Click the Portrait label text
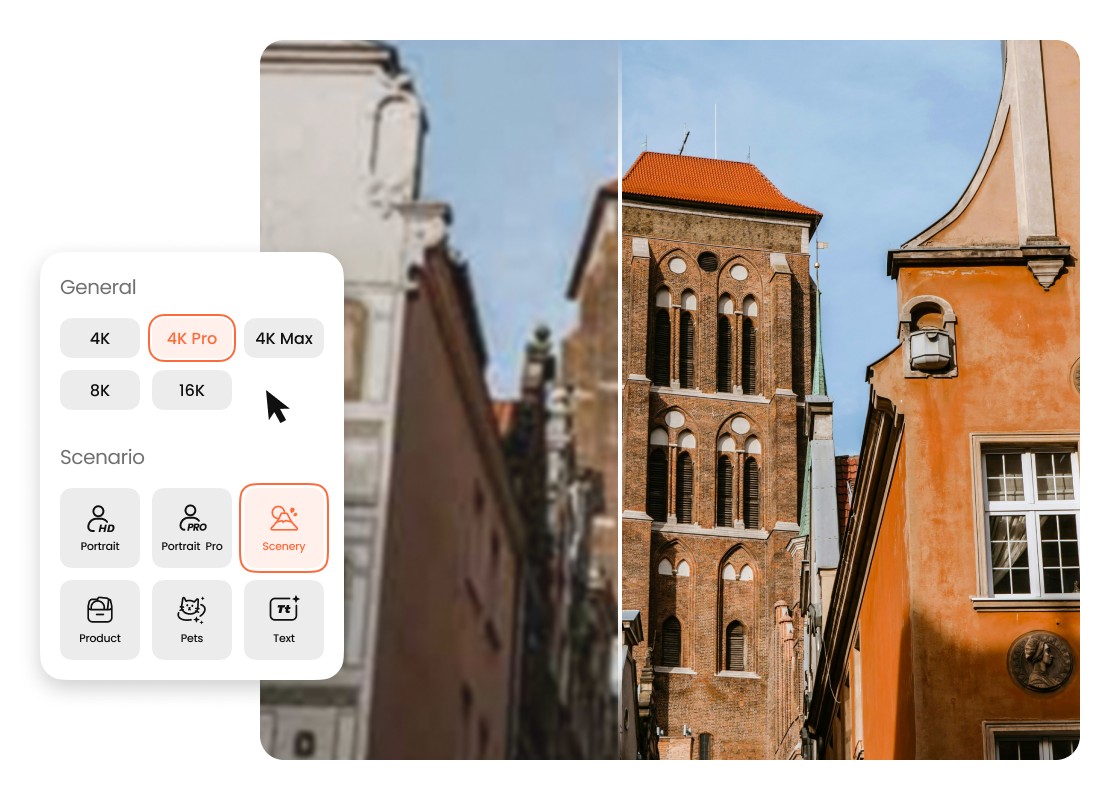The image size is (1120, 800). tap(100, 546)
